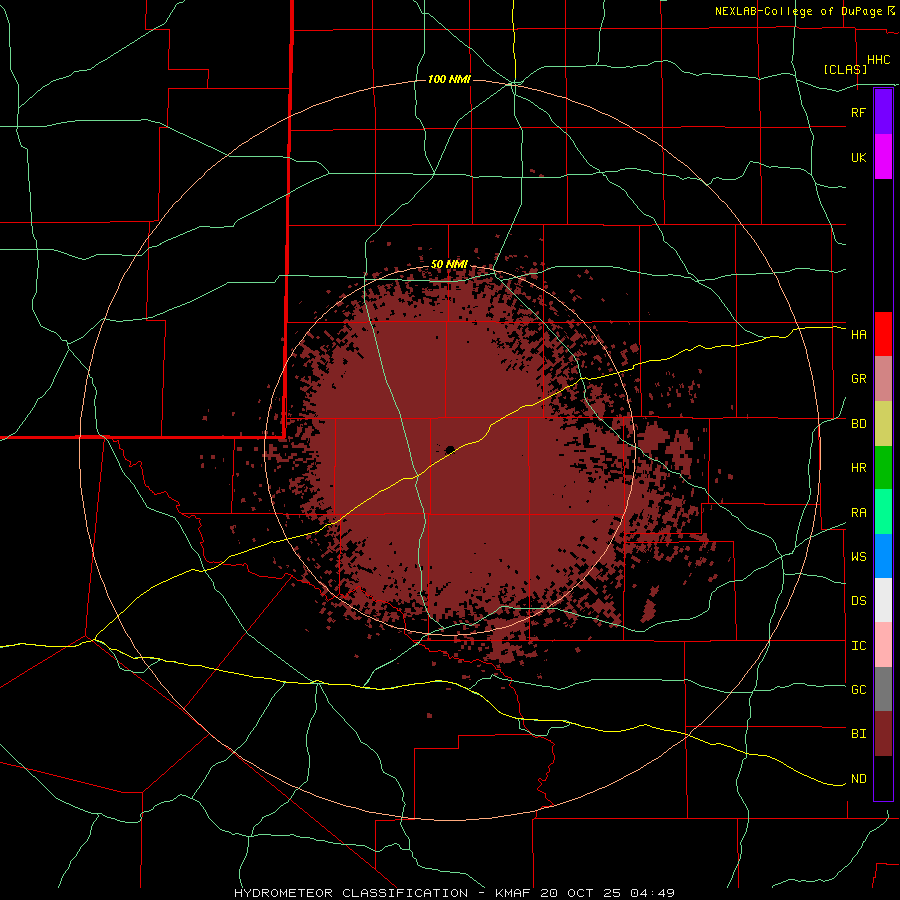Click the white DS legend swatch
Screen dimensions: 900x900
point(883,600)
